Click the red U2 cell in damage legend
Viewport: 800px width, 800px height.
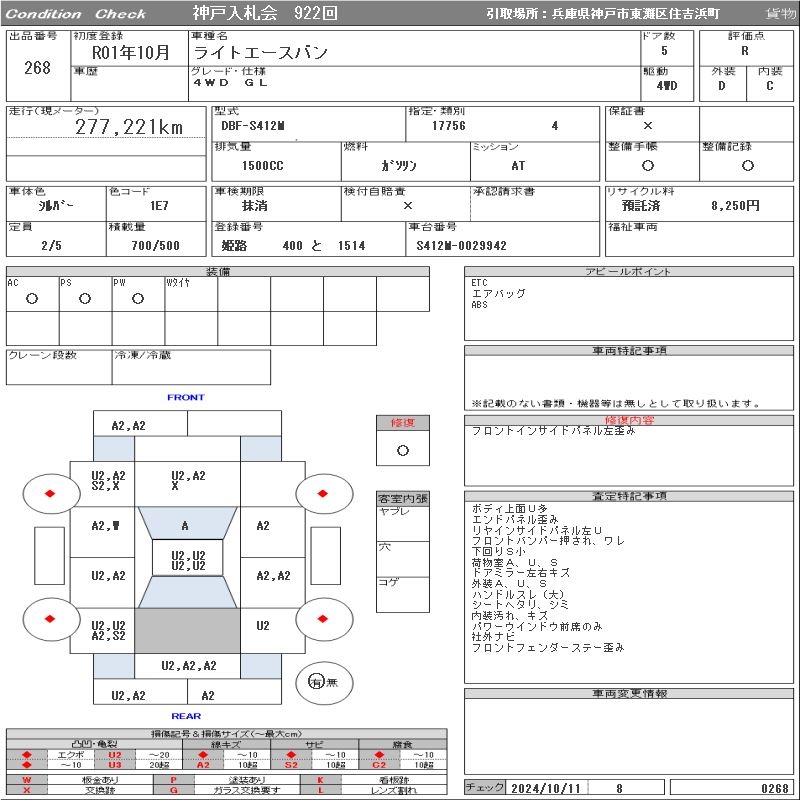pyautogui.click(x=114, y=755)
